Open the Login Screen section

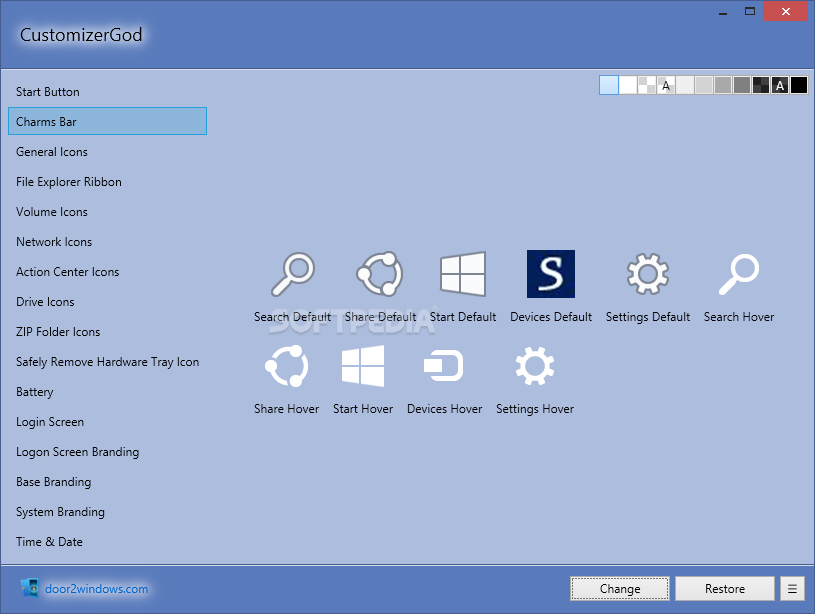click(x=108, y=422)
